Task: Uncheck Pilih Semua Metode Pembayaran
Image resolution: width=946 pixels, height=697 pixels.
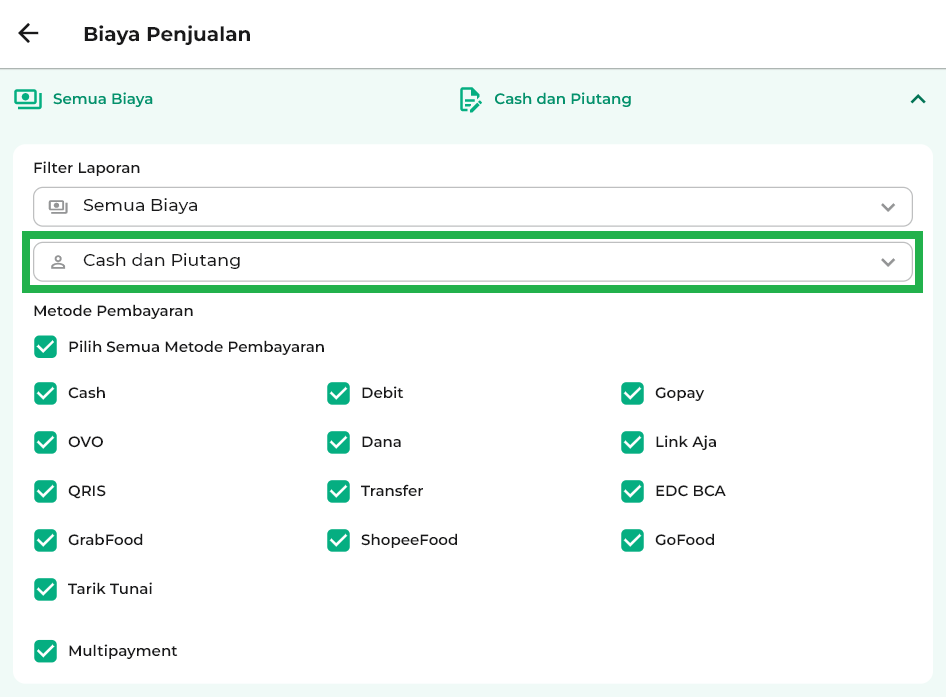Action: tap(45, 347)
